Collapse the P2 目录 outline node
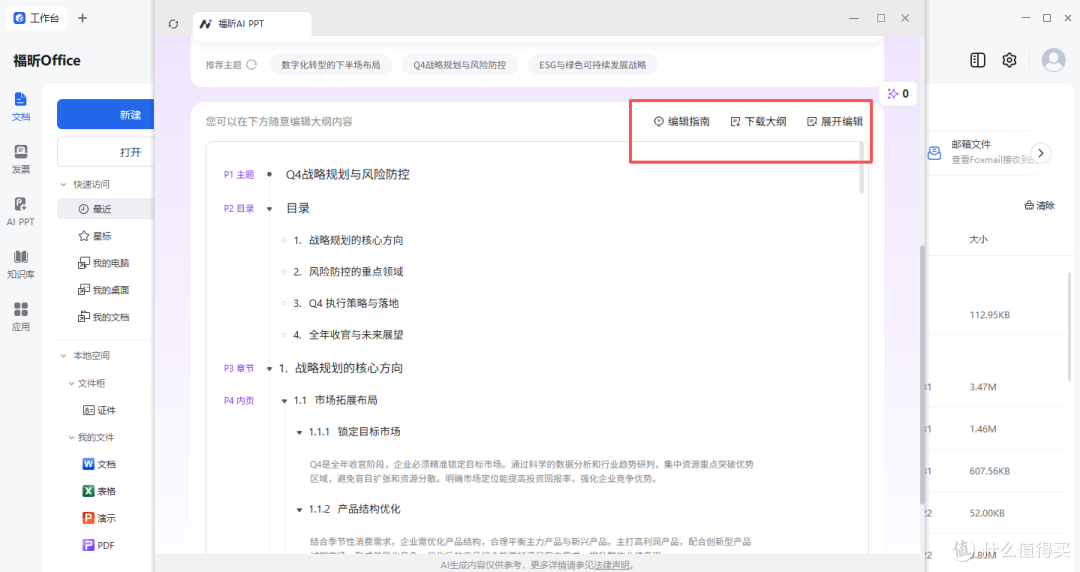Image resolution: width=1080 pixels, height=572 pixels. 269,209
